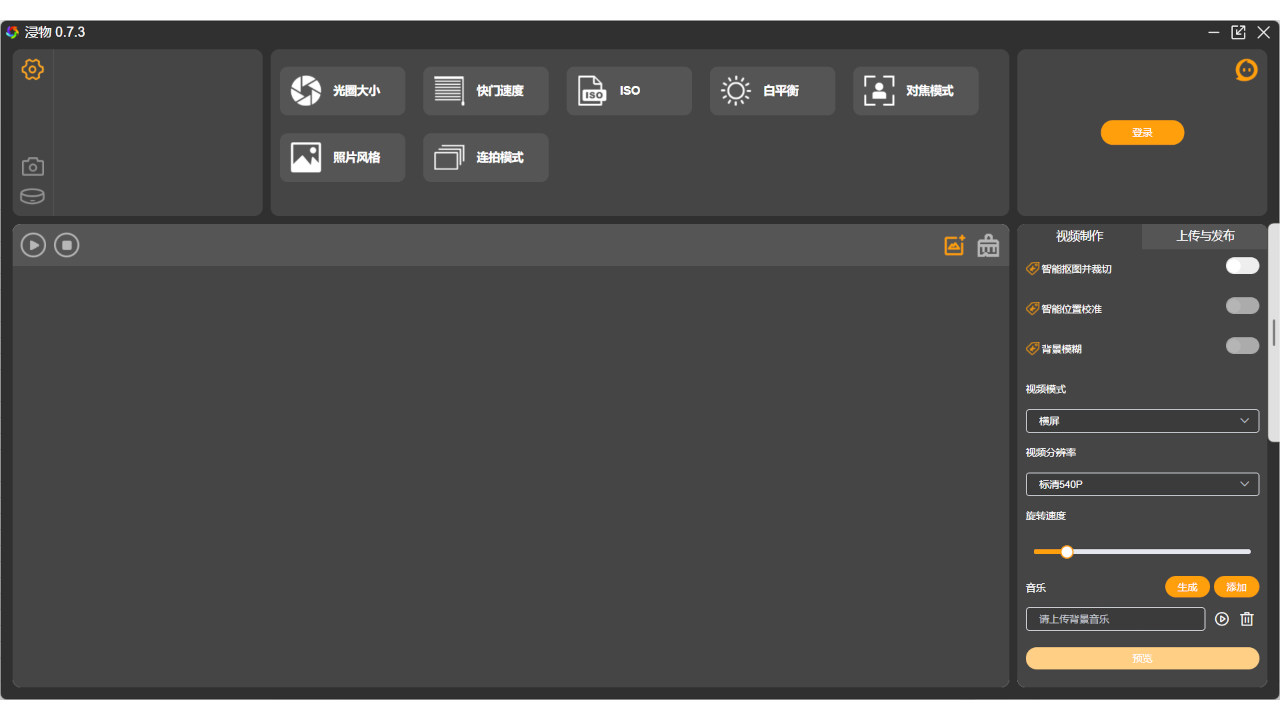1280x720 pixels.
Task: Click the camera icon in left sidebar
Action: pyautogui.click(x=33, y=166)
